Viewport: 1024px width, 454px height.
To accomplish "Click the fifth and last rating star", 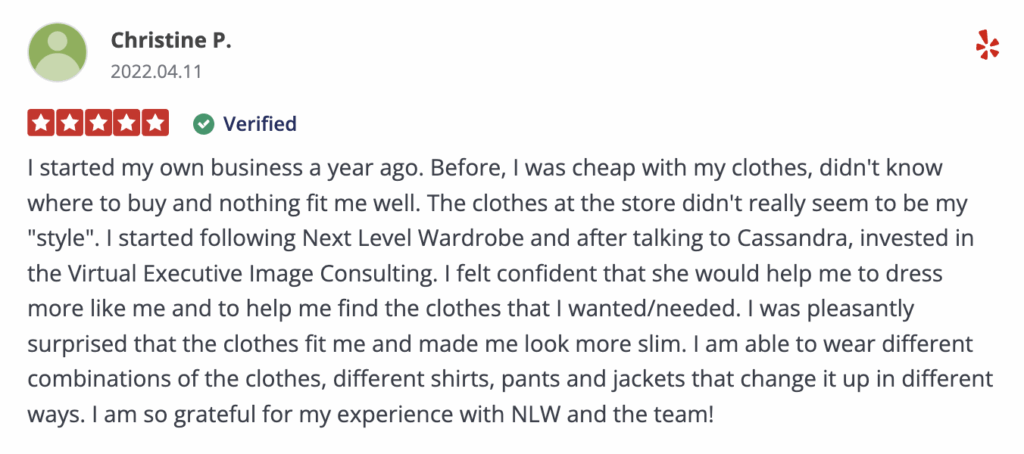I will [x=155, y=123].
